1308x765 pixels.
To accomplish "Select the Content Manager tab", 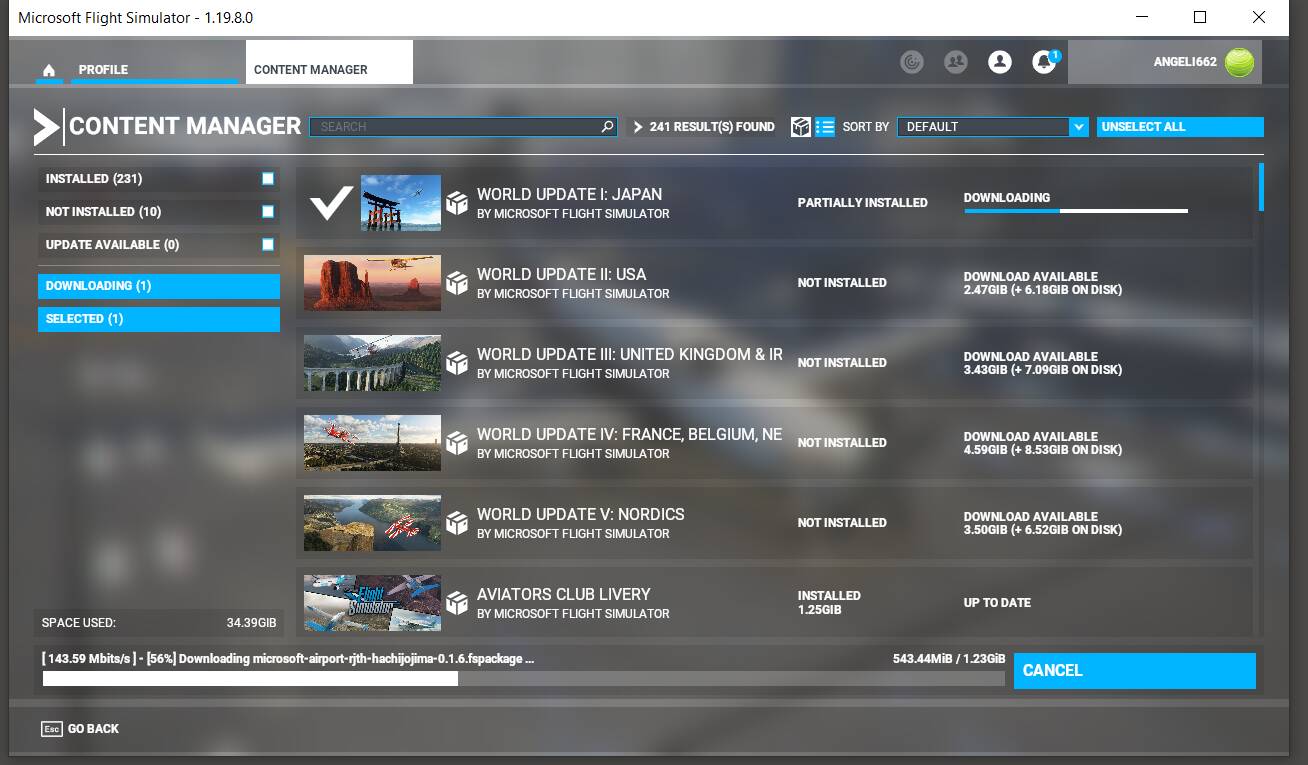I will click(x=311, y=70).
